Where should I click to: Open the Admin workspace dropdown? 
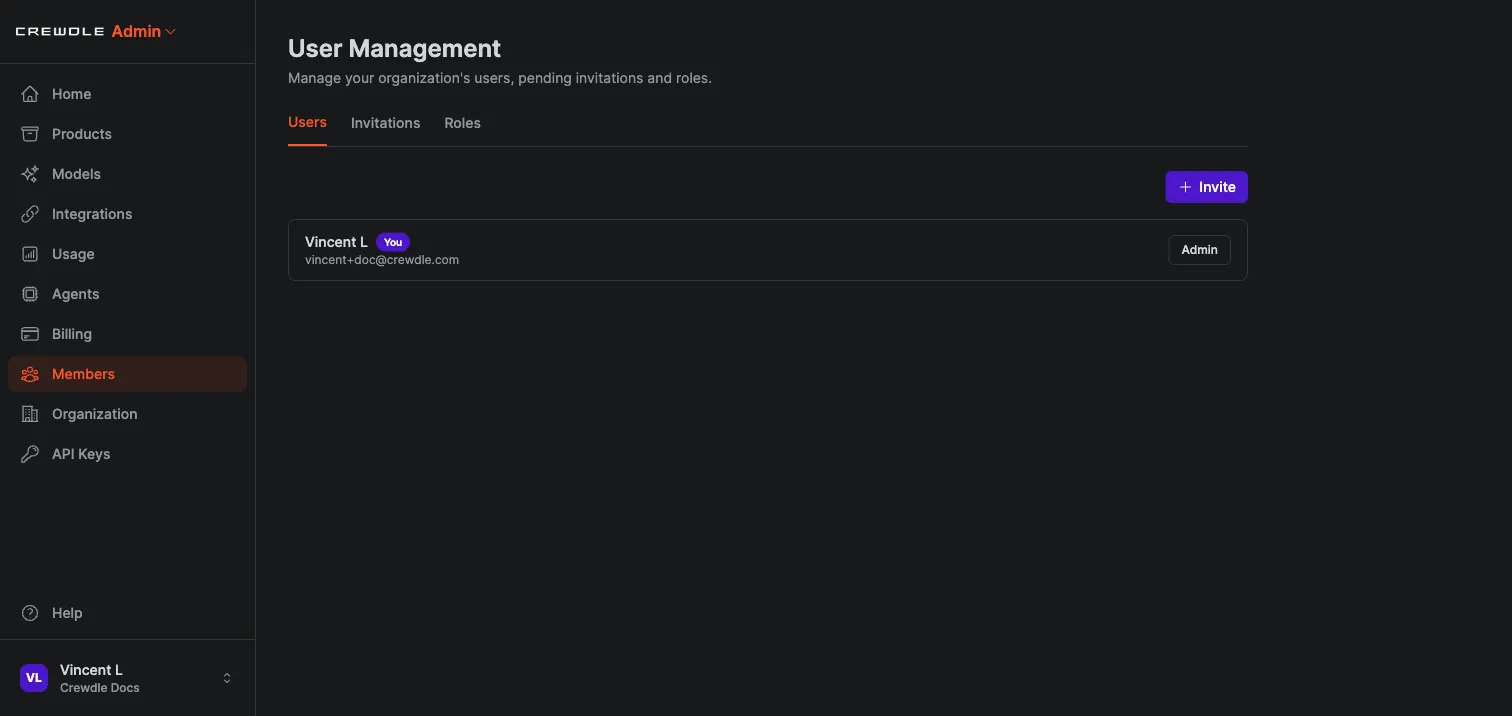144,32
